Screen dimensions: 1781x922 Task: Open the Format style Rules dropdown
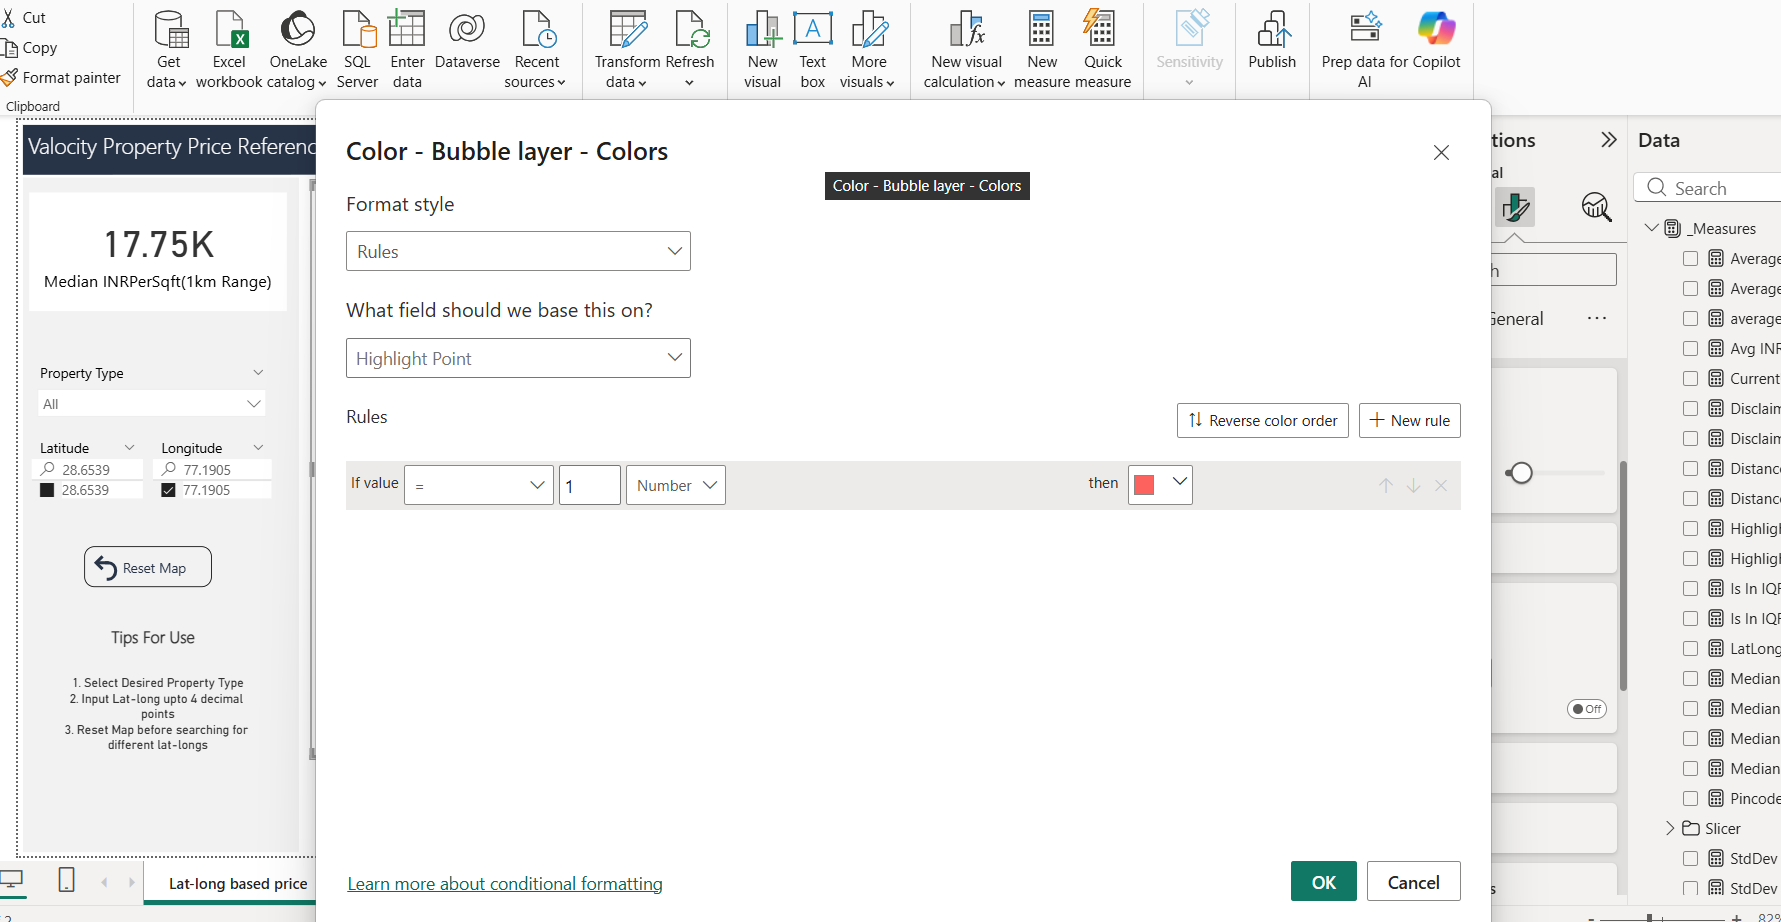click(x=518, y=251)
